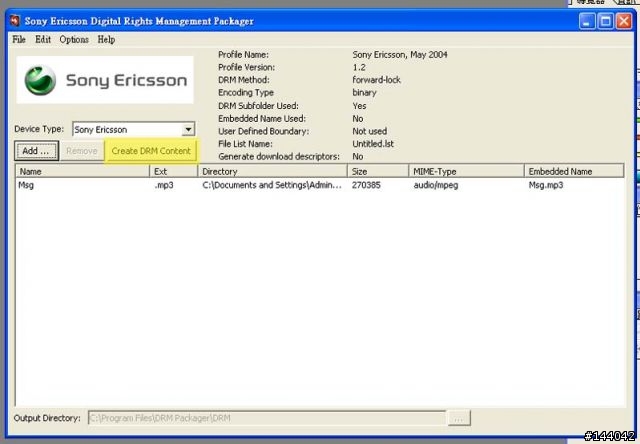Click the browse ... button beside Output Directory
The height and width of the screenshot is (444, 640).
459,418
